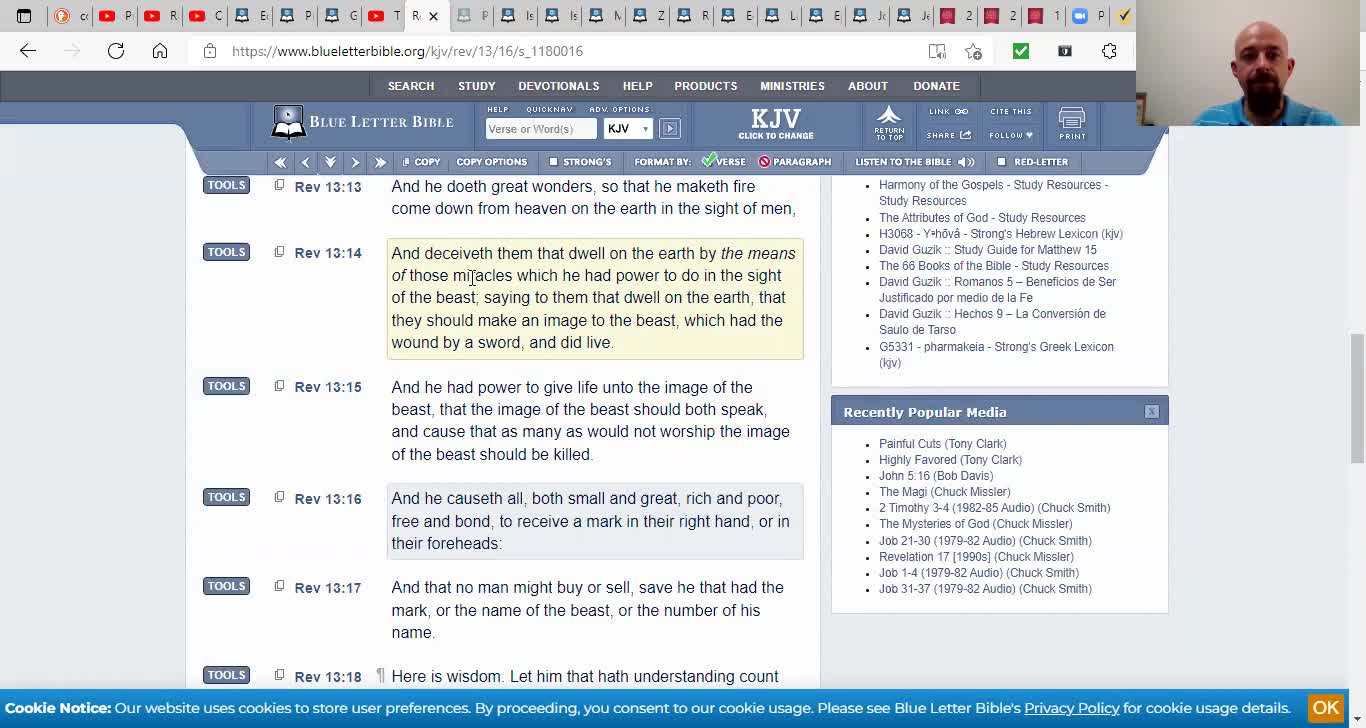The height and width of the screenshot is (728, 1366).
Task: Open the Help menu in navigation bar
Action: click(x=637, y=86)
